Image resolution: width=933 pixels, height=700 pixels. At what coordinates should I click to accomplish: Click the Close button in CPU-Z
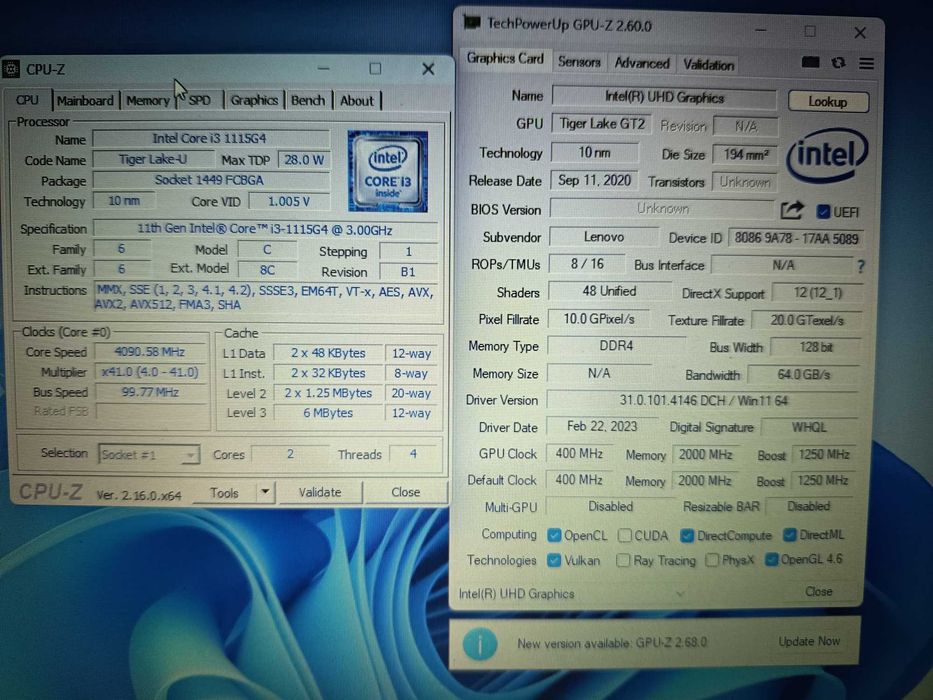tap(406, 492)
